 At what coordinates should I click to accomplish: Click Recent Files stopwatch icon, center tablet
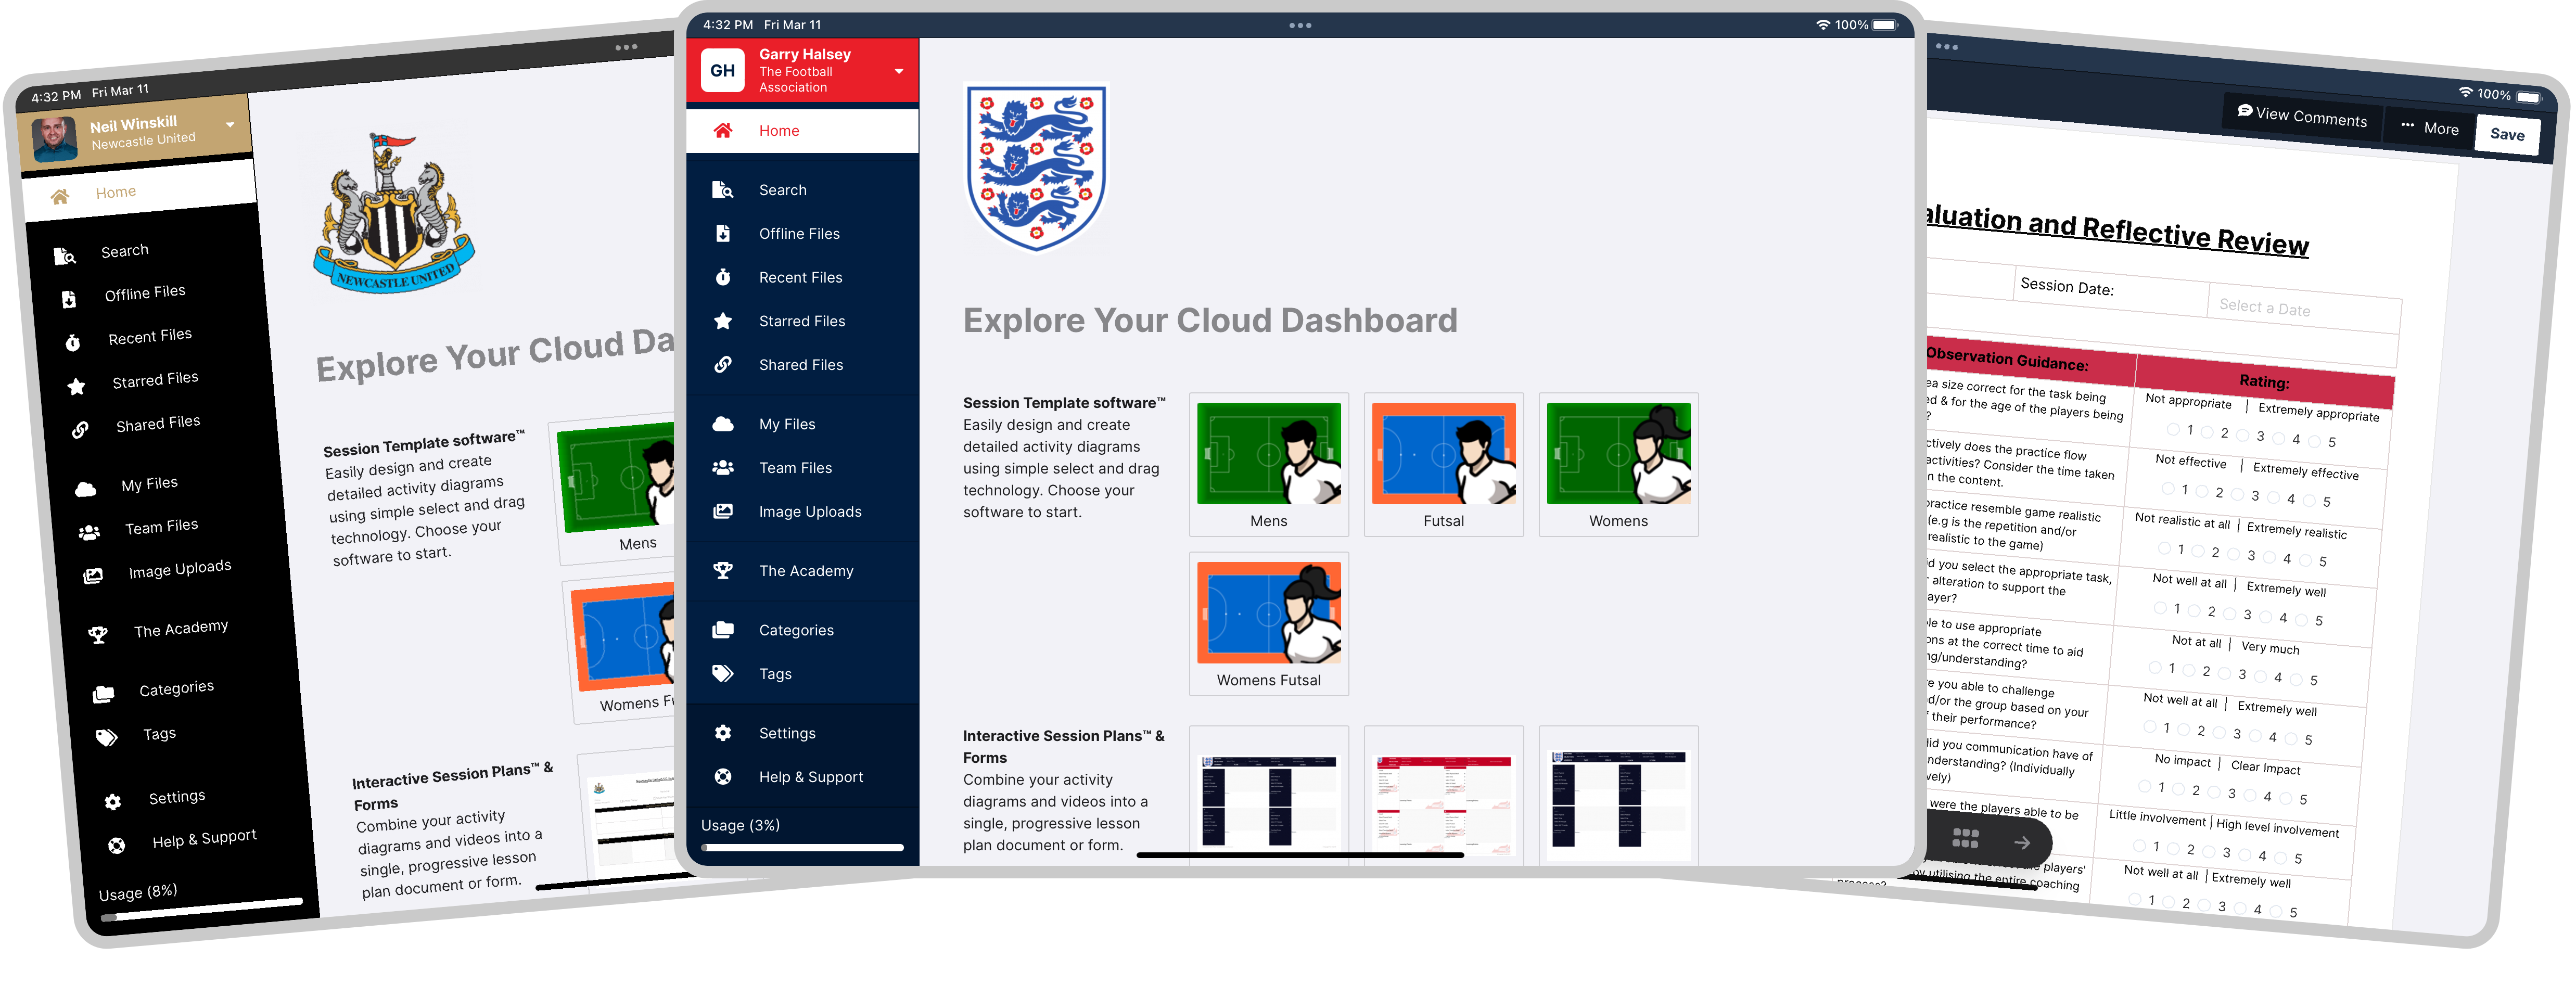coord(722,278)
